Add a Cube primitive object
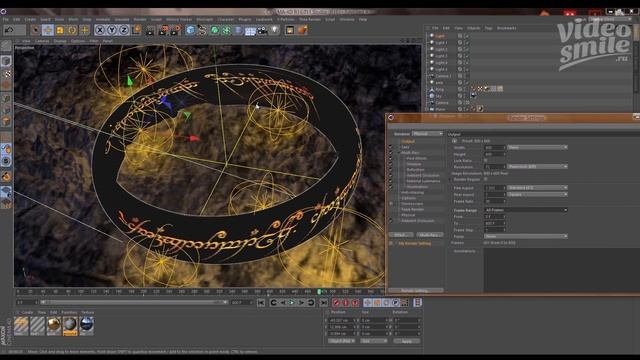The image size is (640, 360). pyautogui.click(x=190, y=30)
